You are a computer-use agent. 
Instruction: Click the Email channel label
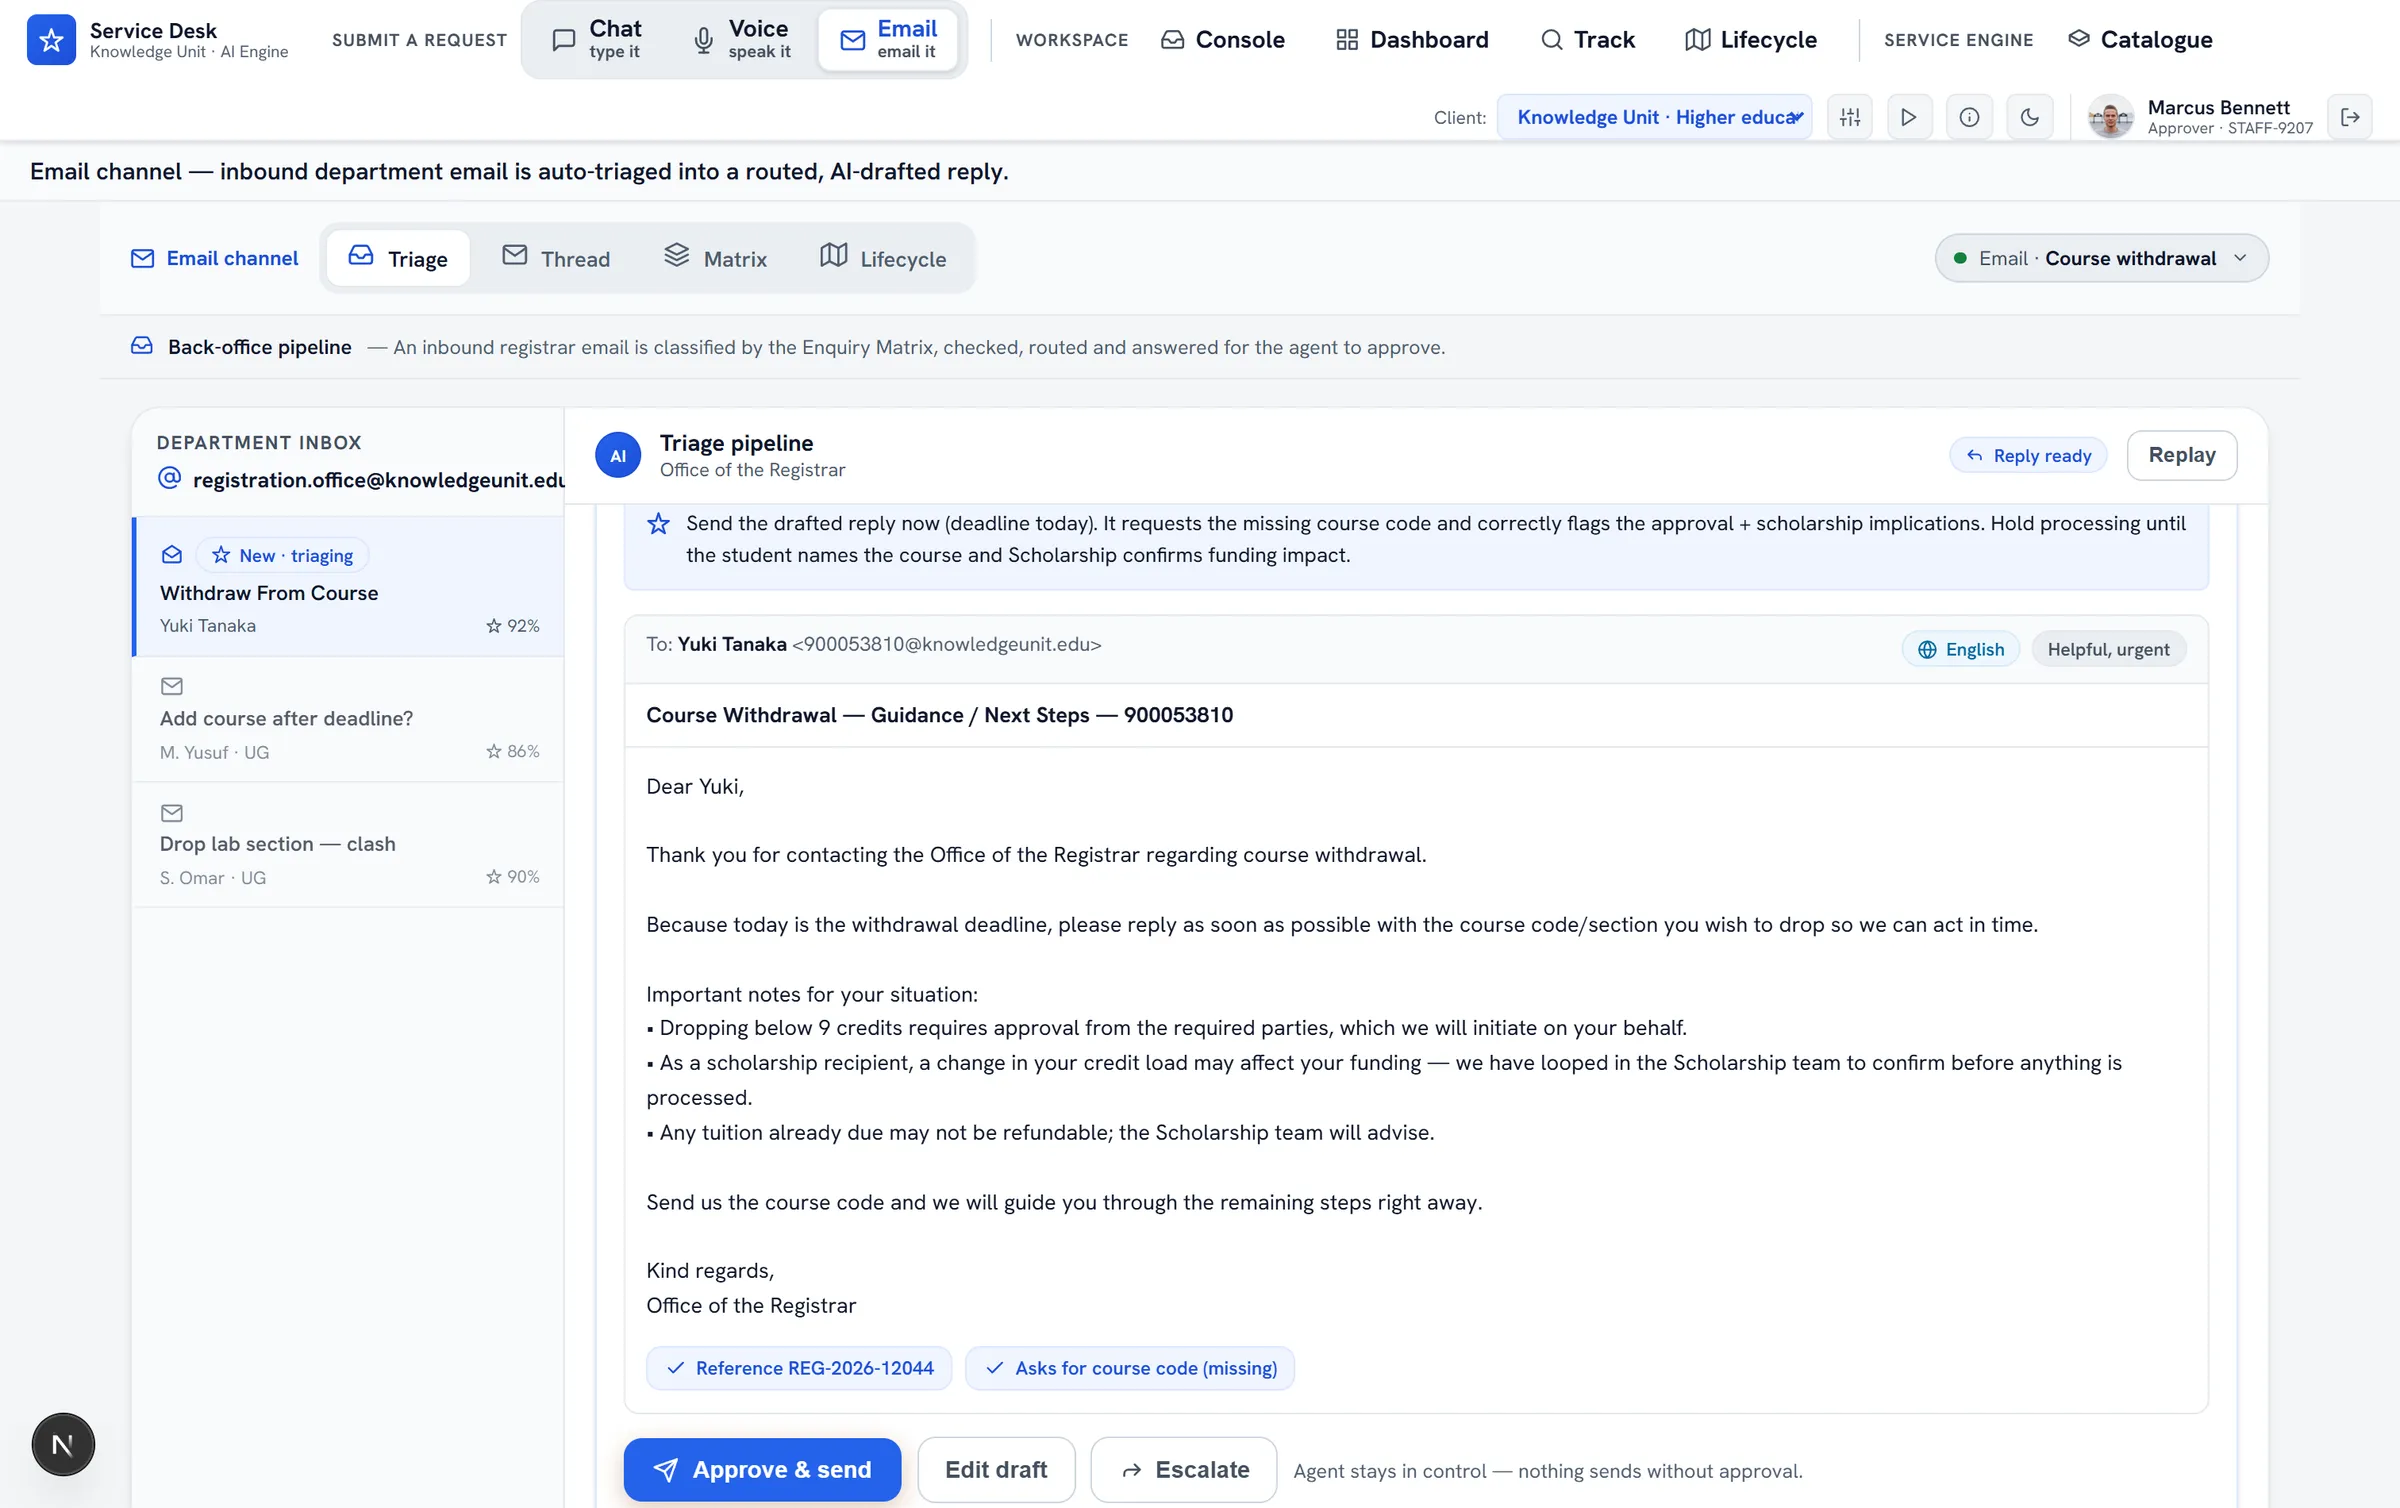(x=232, y=258)
